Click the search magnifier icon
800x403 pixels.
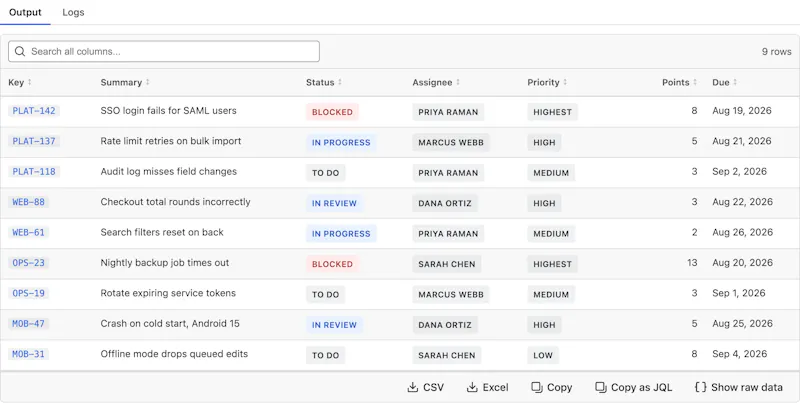pyautogui.click(x=20, y=52)
